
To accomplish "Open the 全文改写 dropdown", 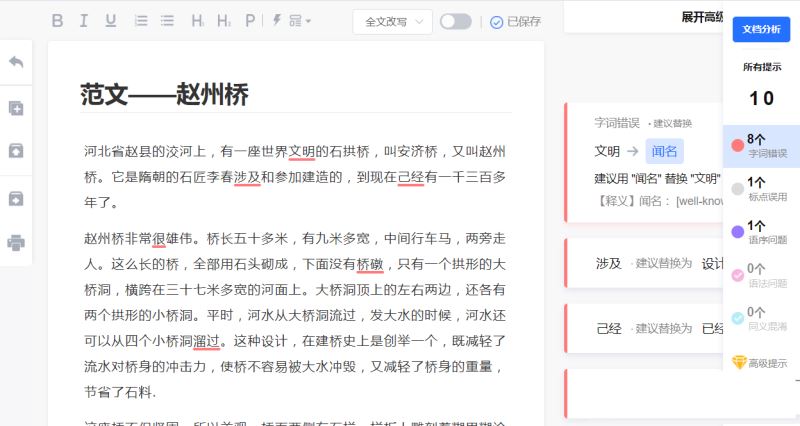I will click(x=392, y=21).
